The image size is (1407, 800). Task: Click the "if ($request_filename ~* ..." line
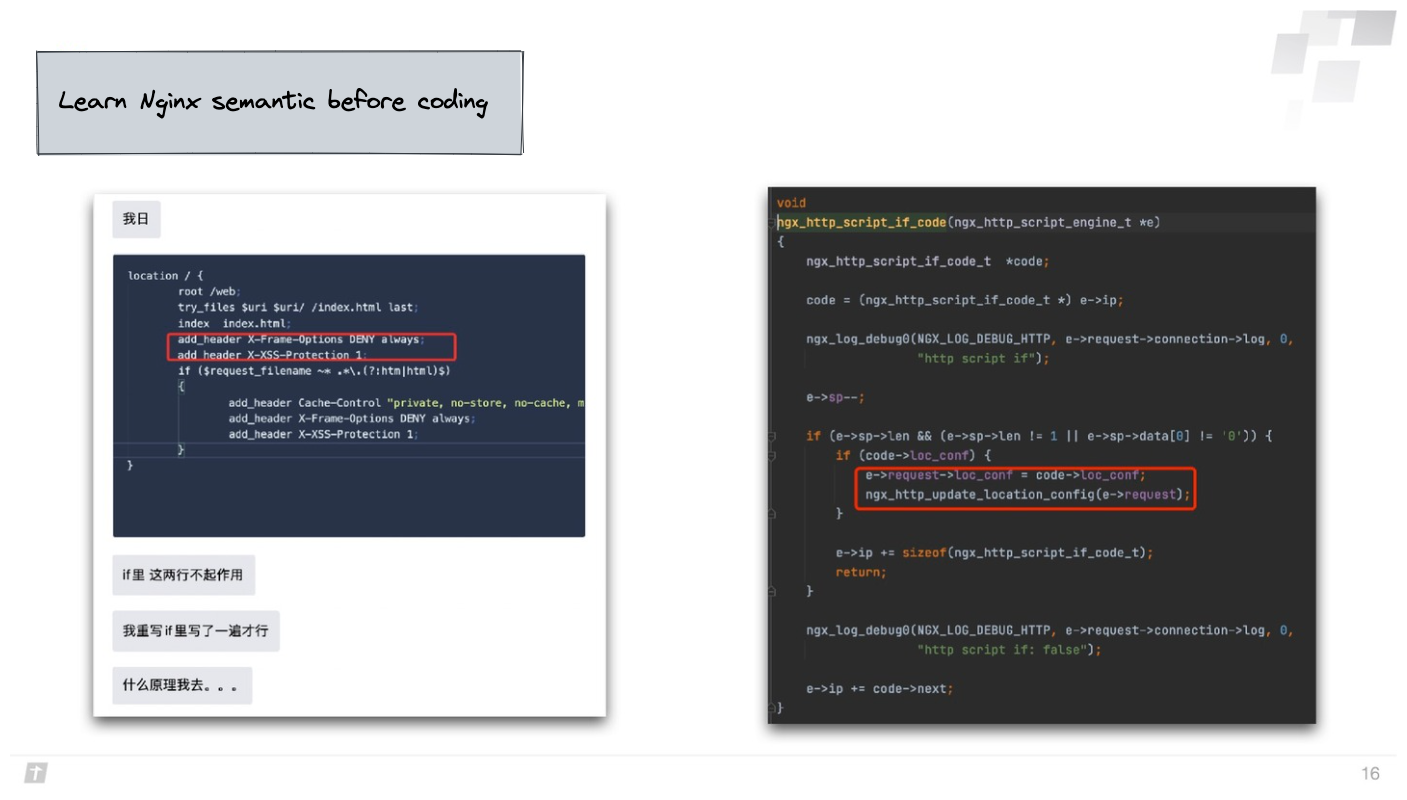tap(315, 371)
